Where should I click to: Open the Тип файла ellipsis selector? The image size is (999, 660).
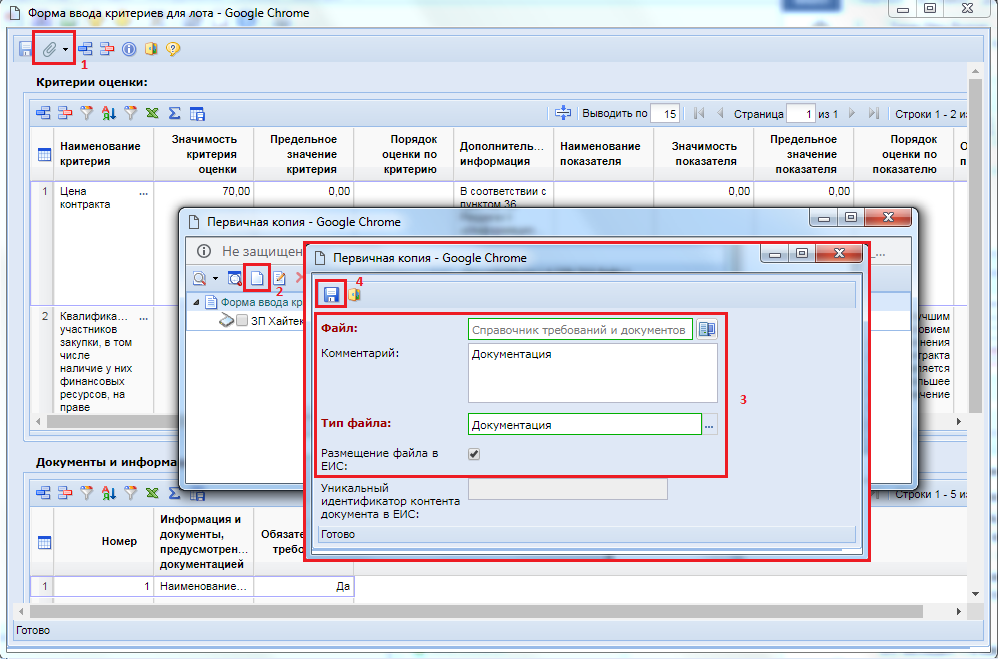coord(709,425)
